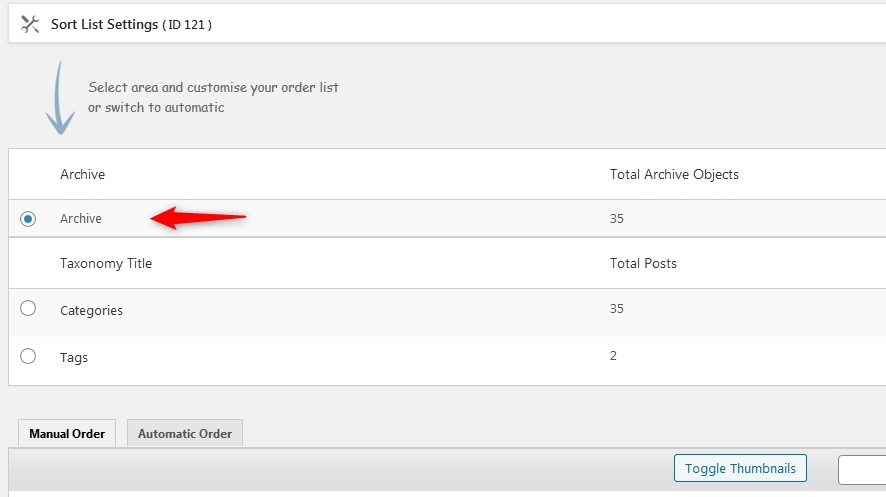886x497 pixels.
Task: Click the blue down arrow graphic
Action: 60,98
